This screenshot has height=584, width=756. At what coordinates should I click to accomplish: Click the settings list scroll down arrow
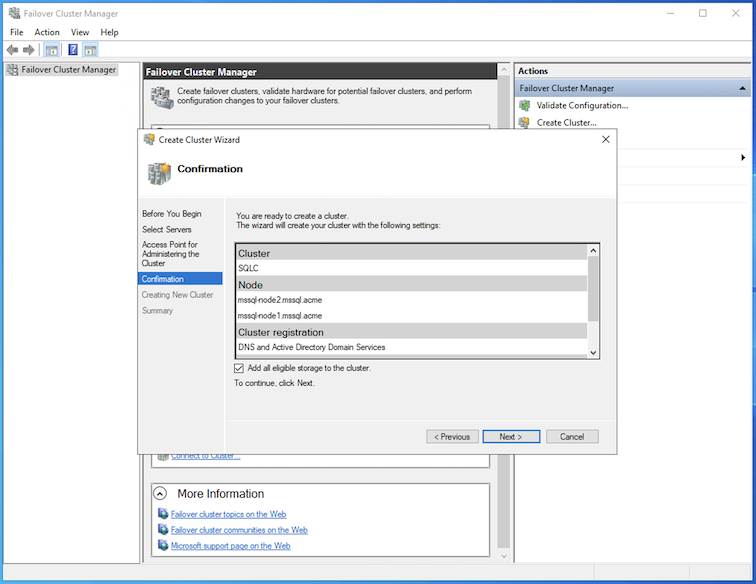[x=593, y=353]
